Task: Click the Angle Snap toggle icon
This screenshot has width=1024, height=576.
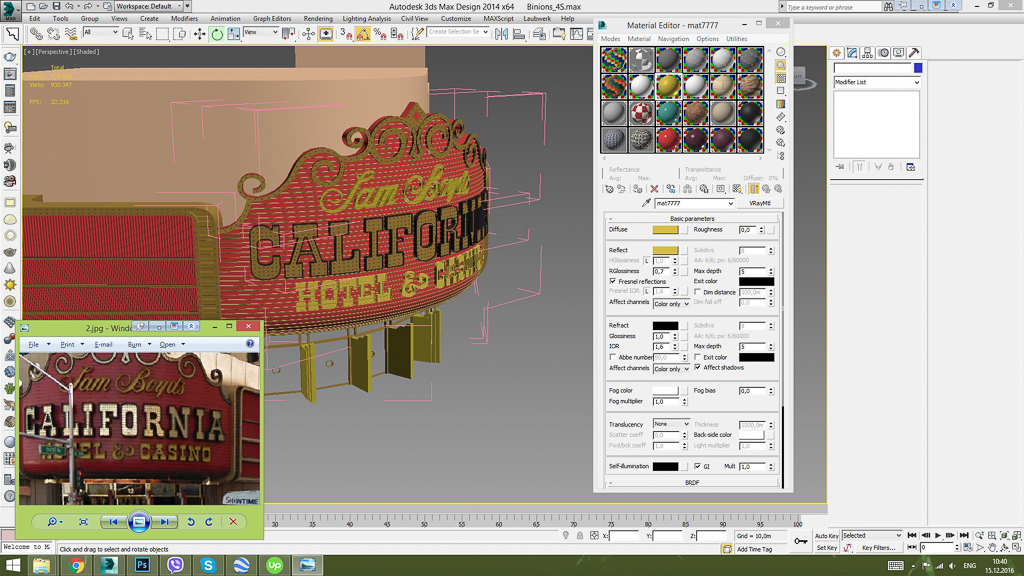Action: pyautogui.click(x=363, y=33)
